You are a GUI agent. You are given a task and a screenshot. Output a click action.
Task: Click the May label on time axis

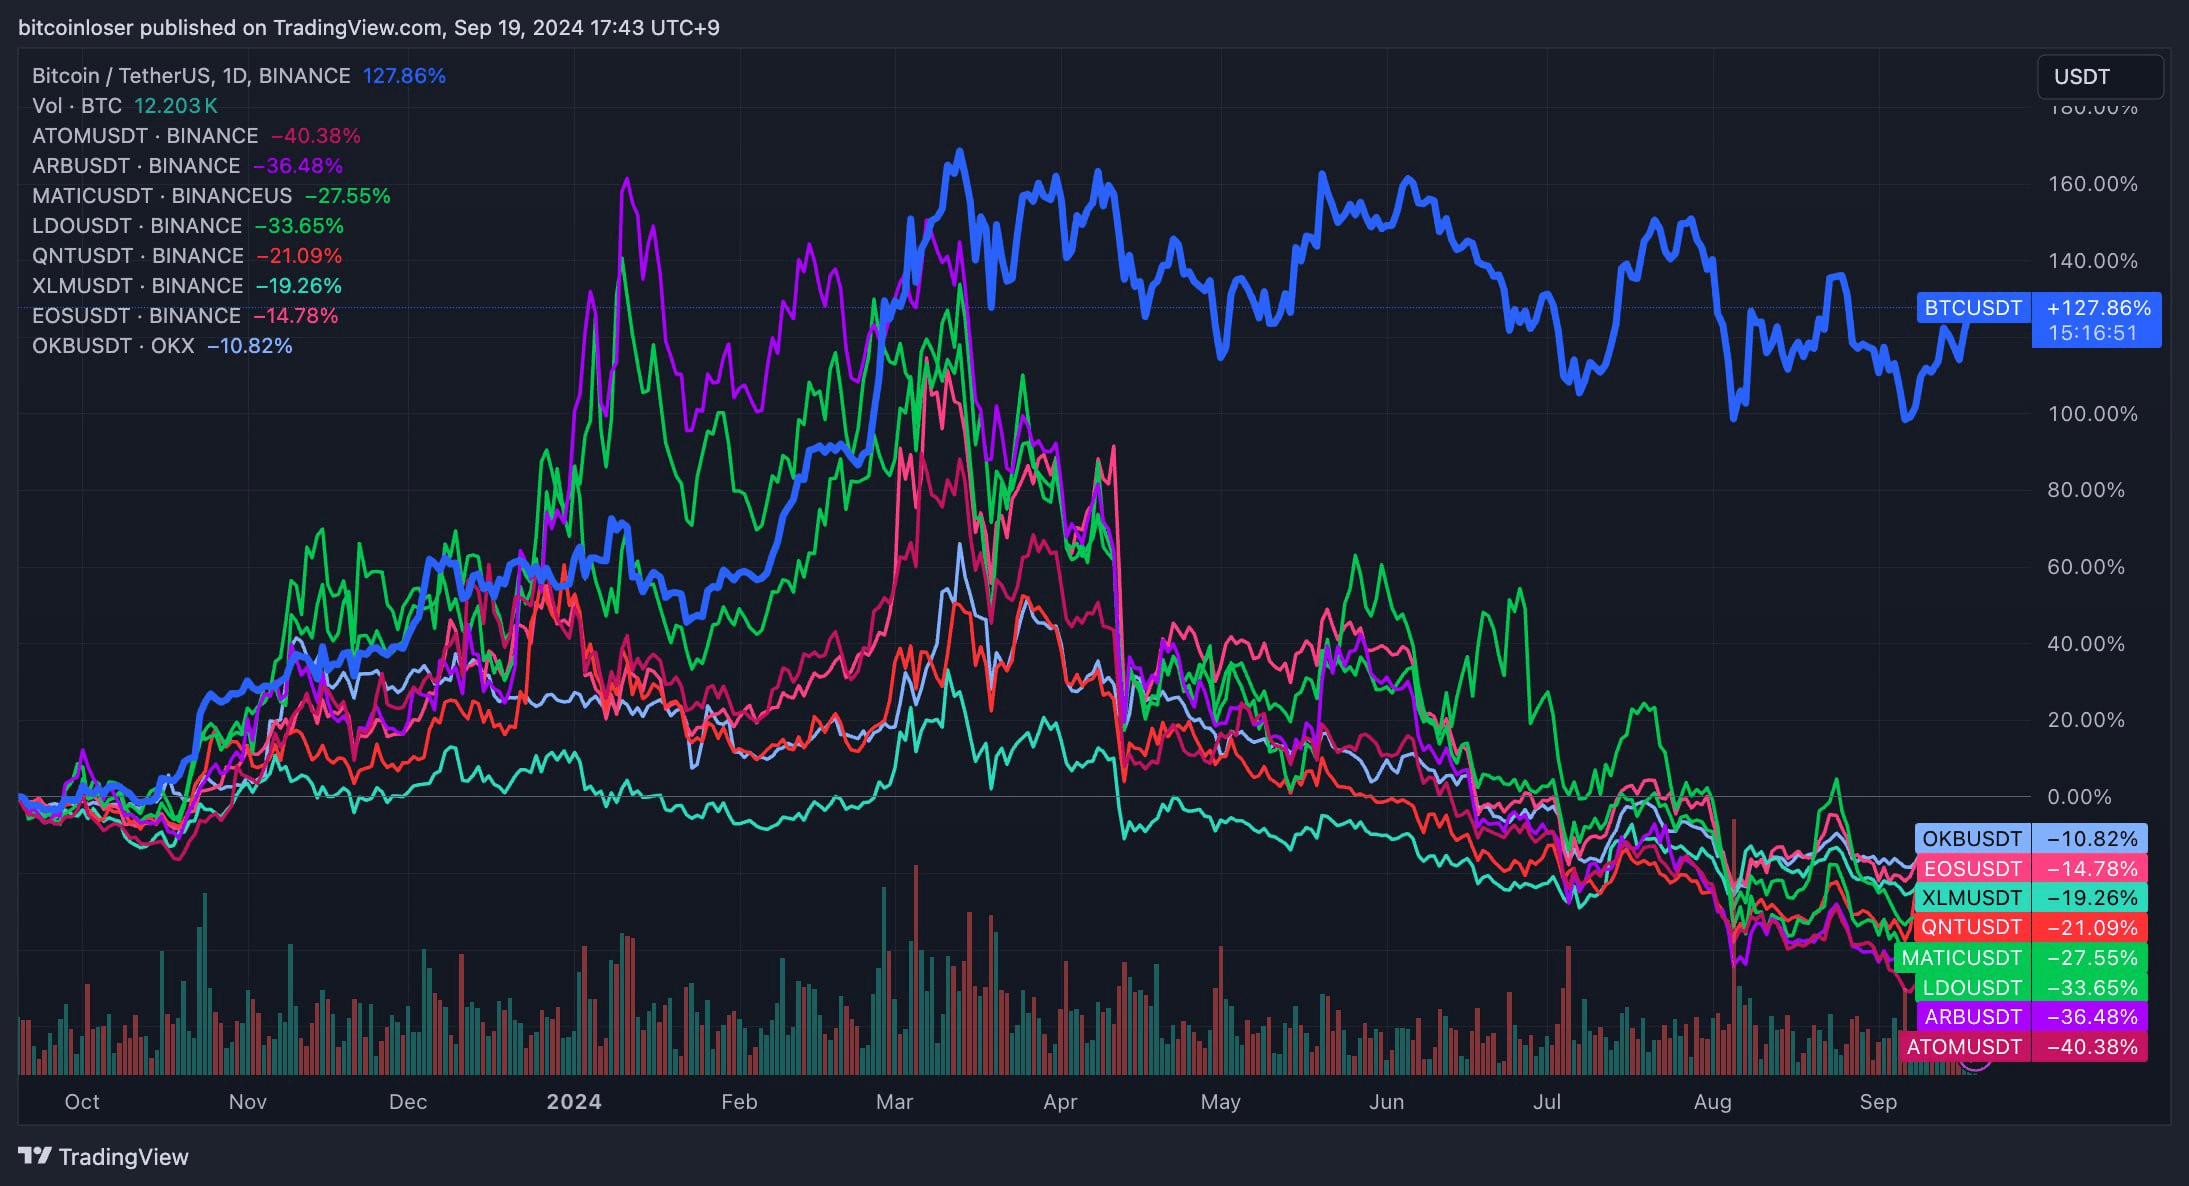click(1221, 1102)
